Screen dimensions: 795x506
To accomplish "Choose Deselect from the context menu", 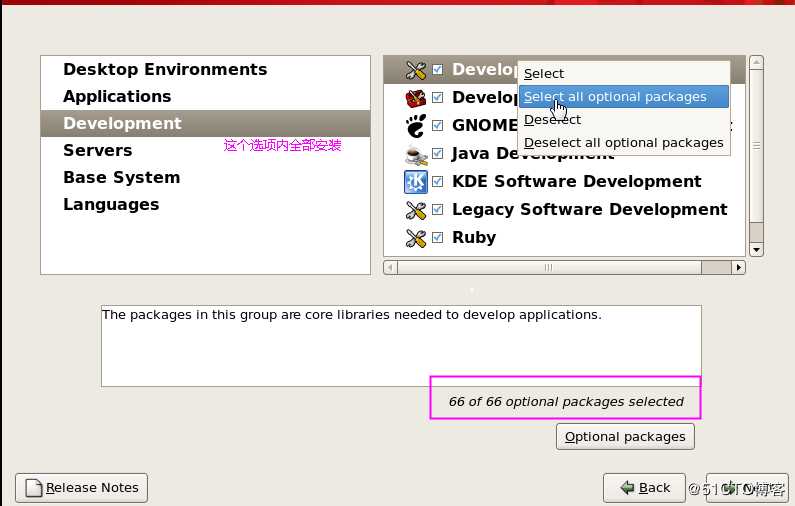I will coord(624,120).
